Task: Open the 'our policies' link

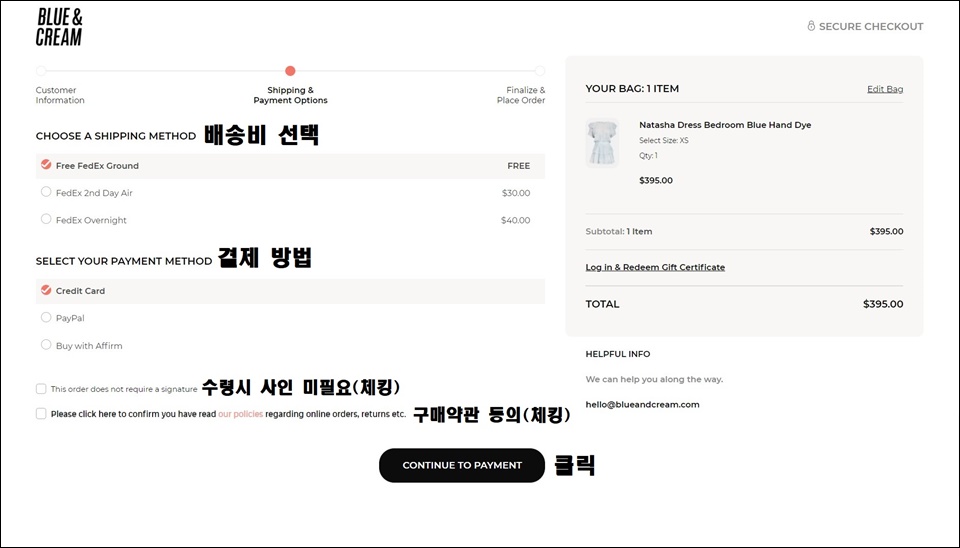Action: pos(241,414)
